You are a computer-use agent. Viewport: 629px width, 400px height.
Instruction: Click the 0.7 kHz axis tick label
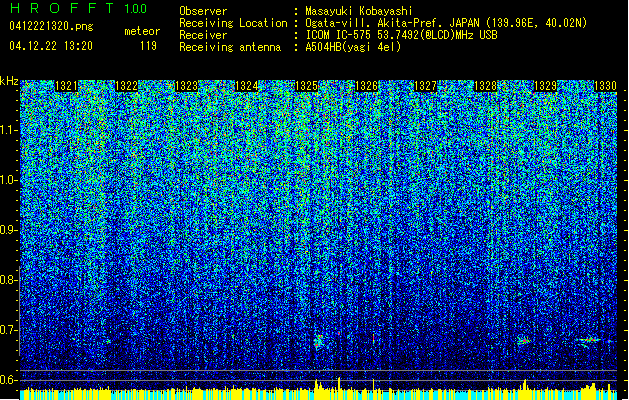tap(9, 330)
